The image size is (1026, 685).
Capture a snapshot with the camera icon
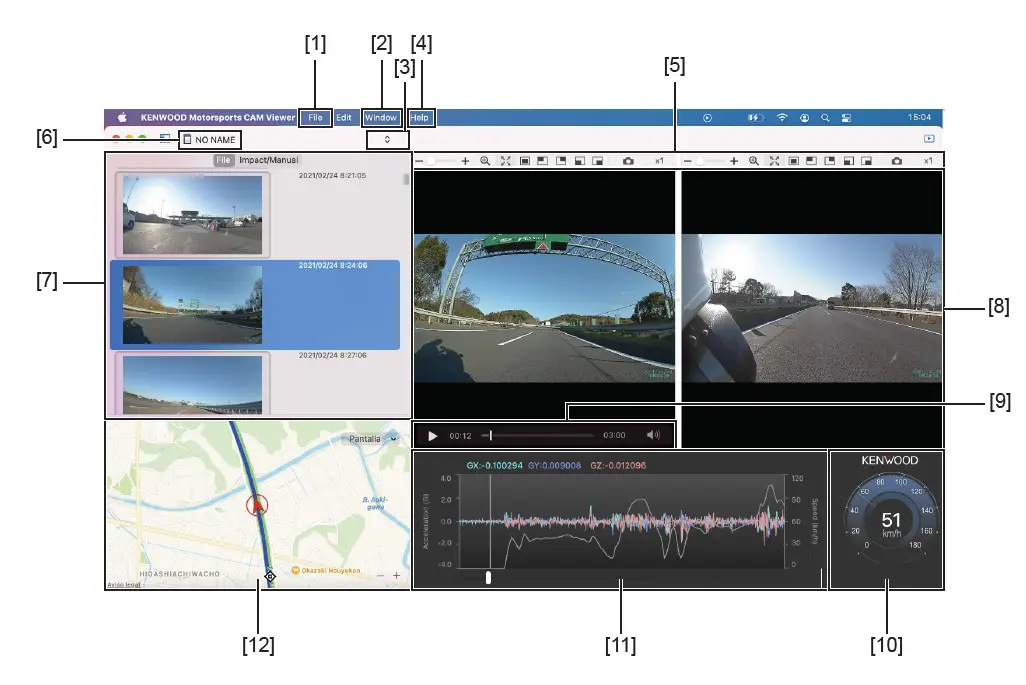click(x=630, y=160)
